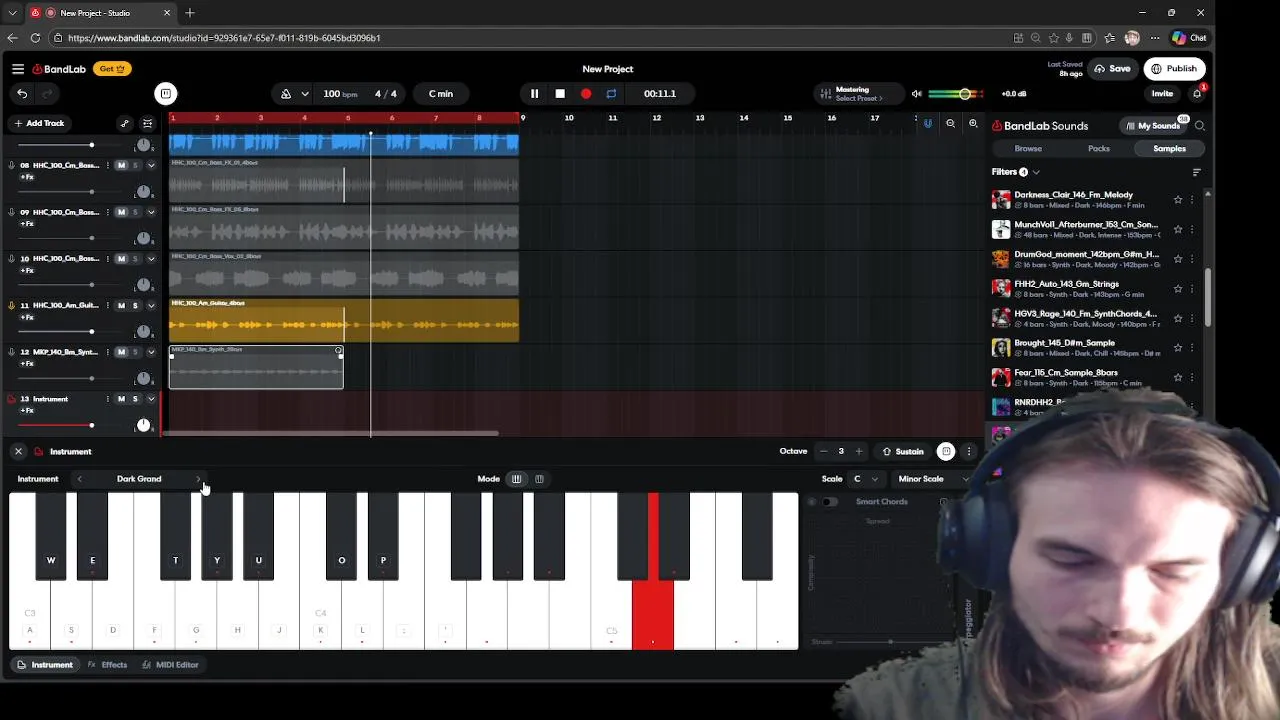Viewport: 1280px width, 720px height.
Task: Switch to the Effects tab
Action: point(107,665)
